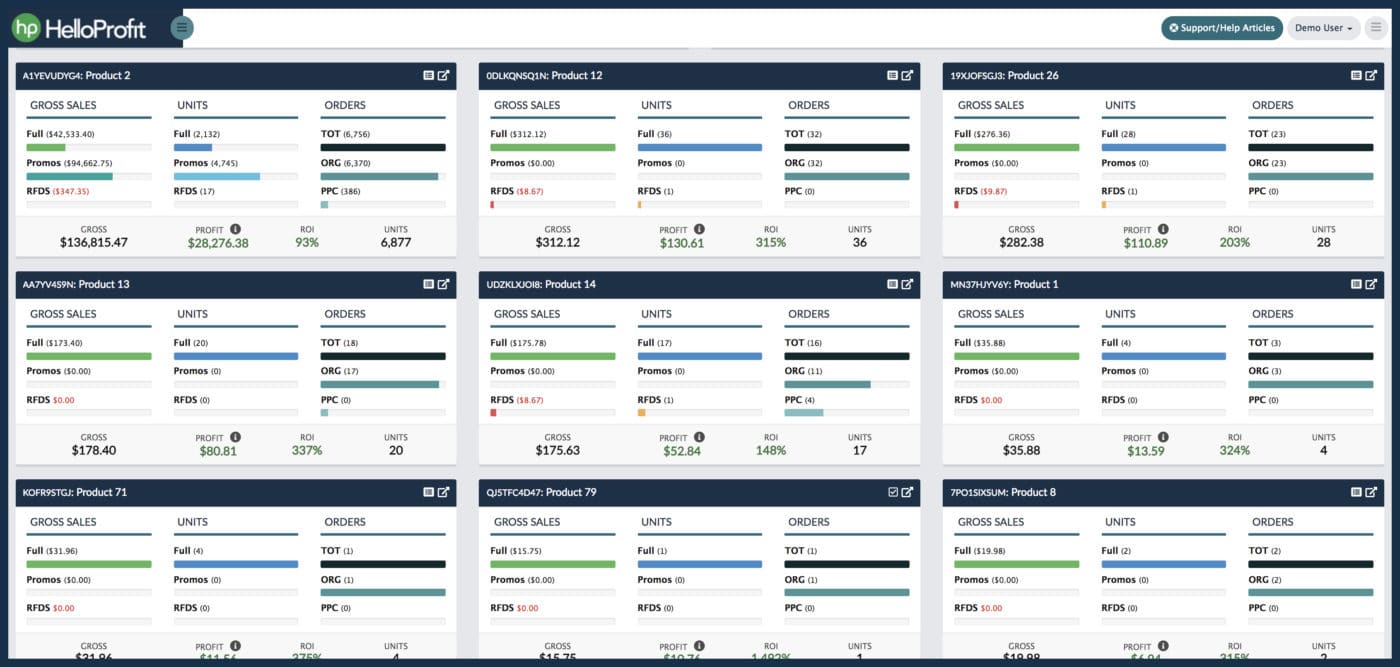This screenshot has width=1400, height=667.
Task: Click the external link icon for Product 12
Action: coord(907,75)
